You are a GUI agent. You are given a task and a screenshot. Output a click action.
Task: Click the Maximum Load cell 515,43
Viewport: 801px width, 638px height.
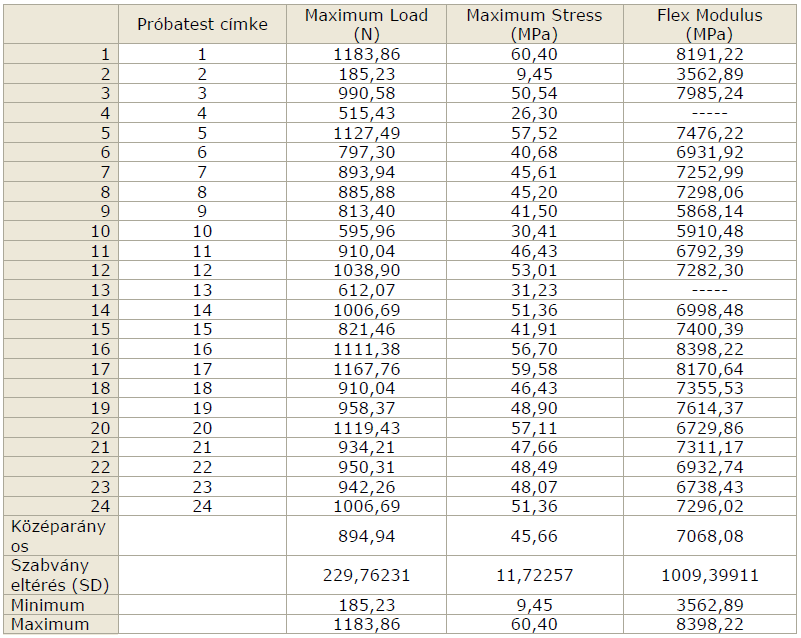[x=366, y=113]
